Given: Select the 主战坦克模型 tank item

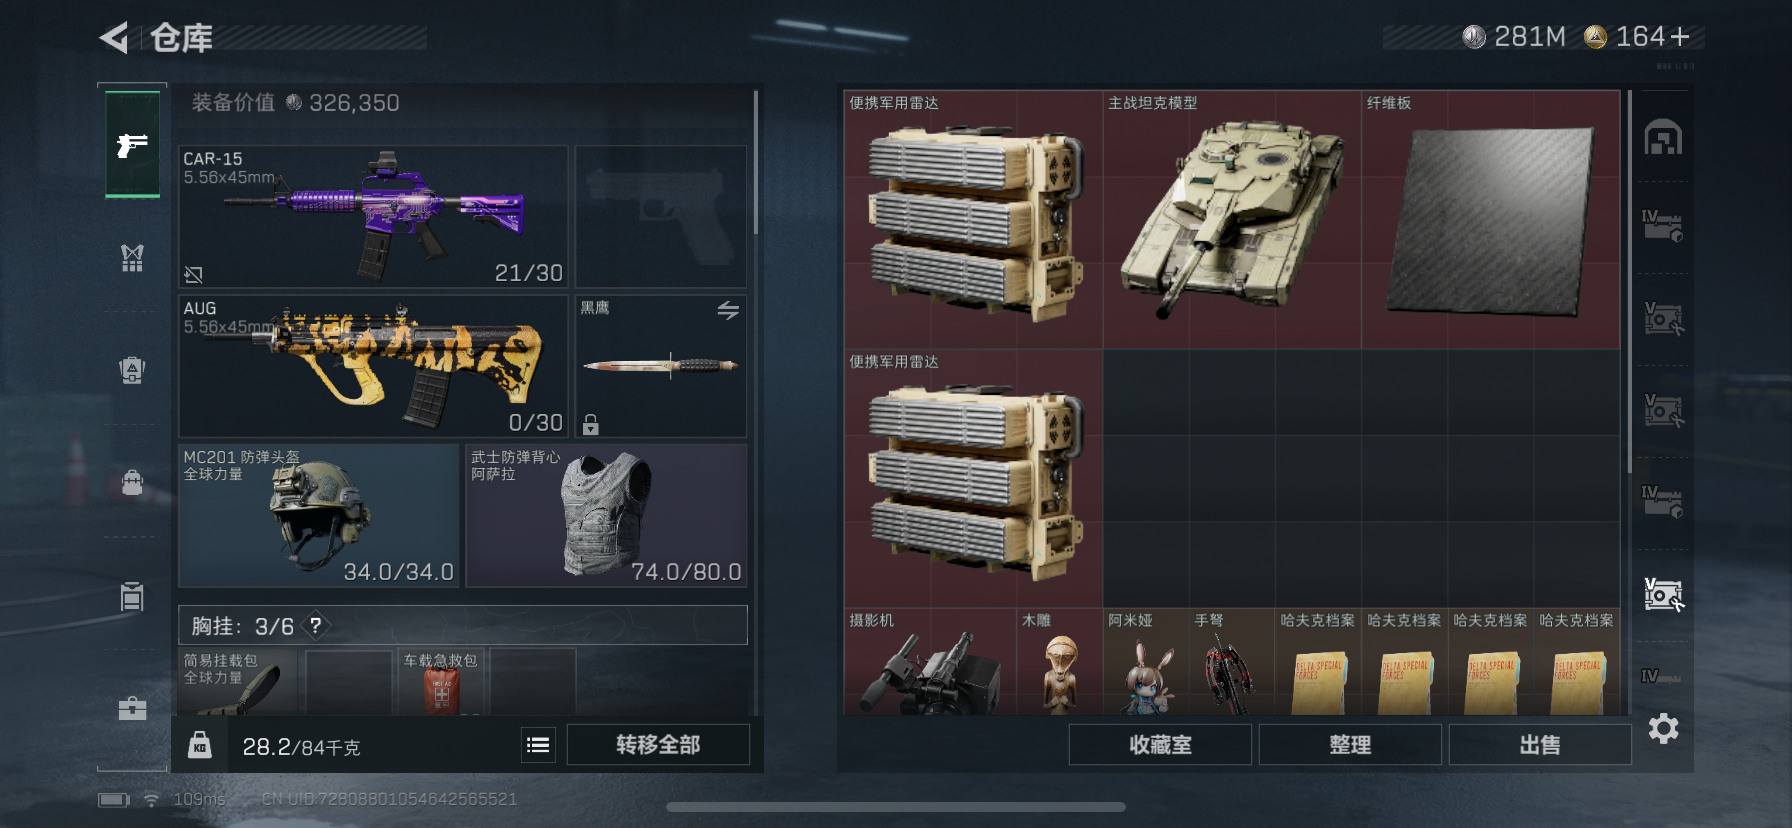Looking at the screenshot, I should coord(1232,220).
